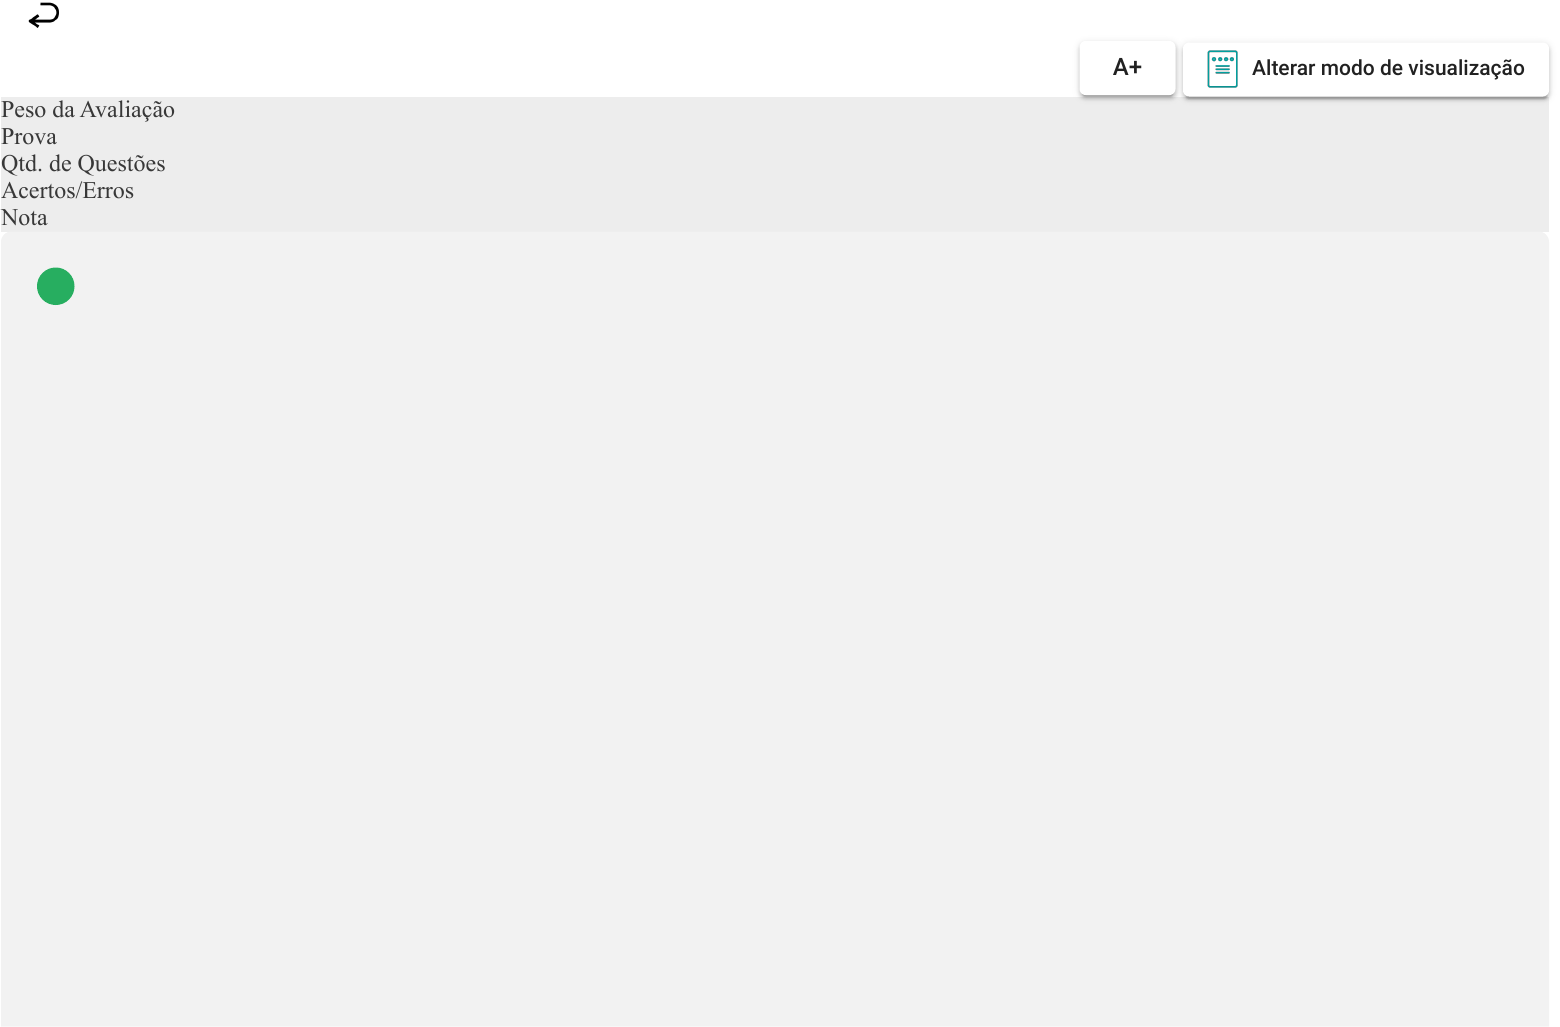Click the A+ button
This screenshot has height=1027, width=1560.
click(1127, 68)
